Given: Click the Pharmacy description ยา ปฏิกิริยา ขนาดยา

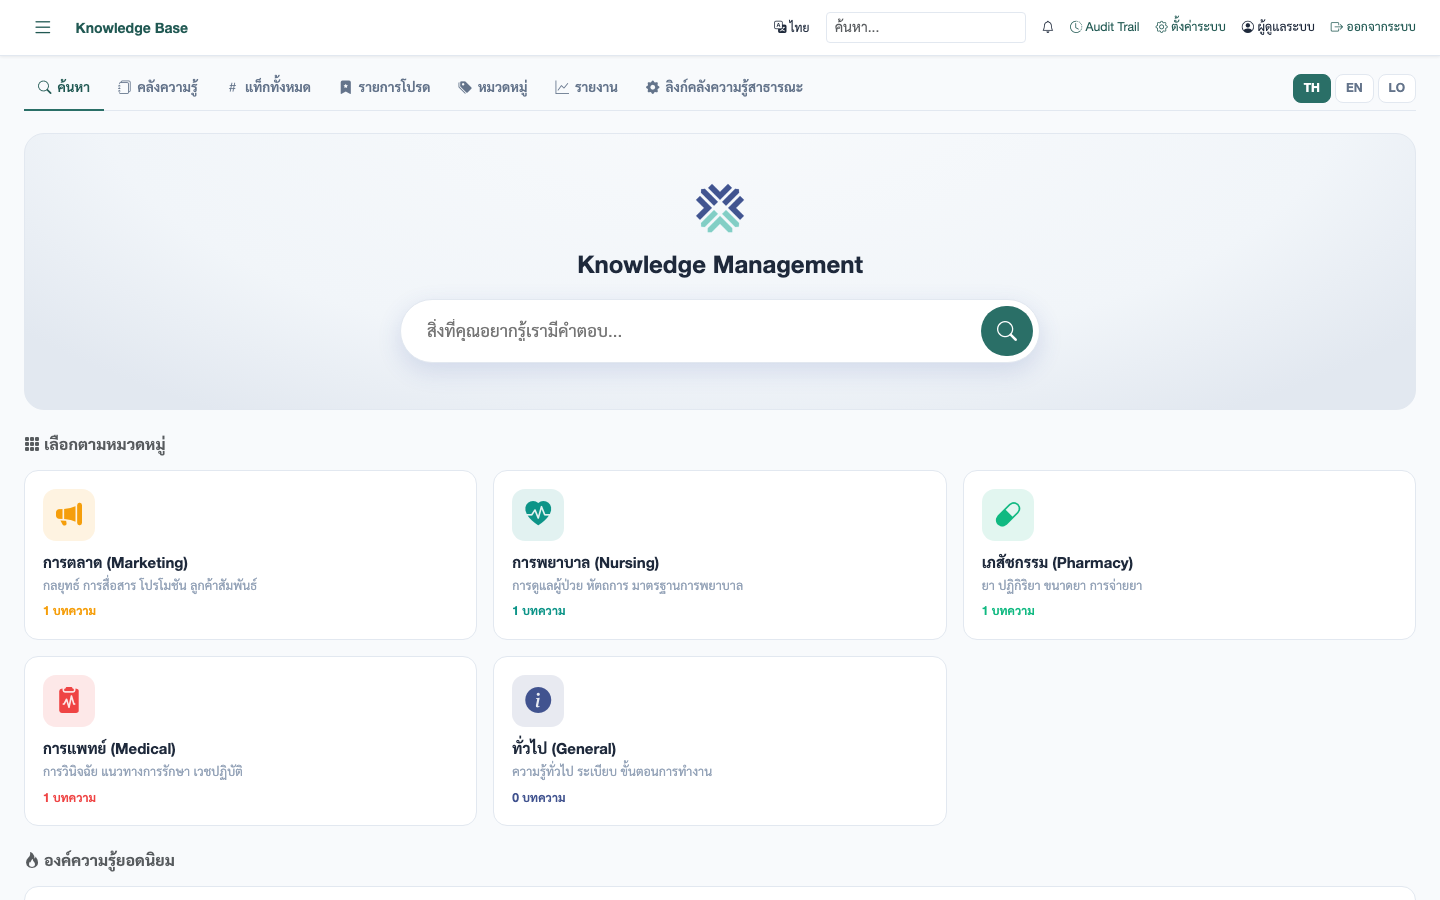Looking at the screenshot, I should (x=1062, y=586).
